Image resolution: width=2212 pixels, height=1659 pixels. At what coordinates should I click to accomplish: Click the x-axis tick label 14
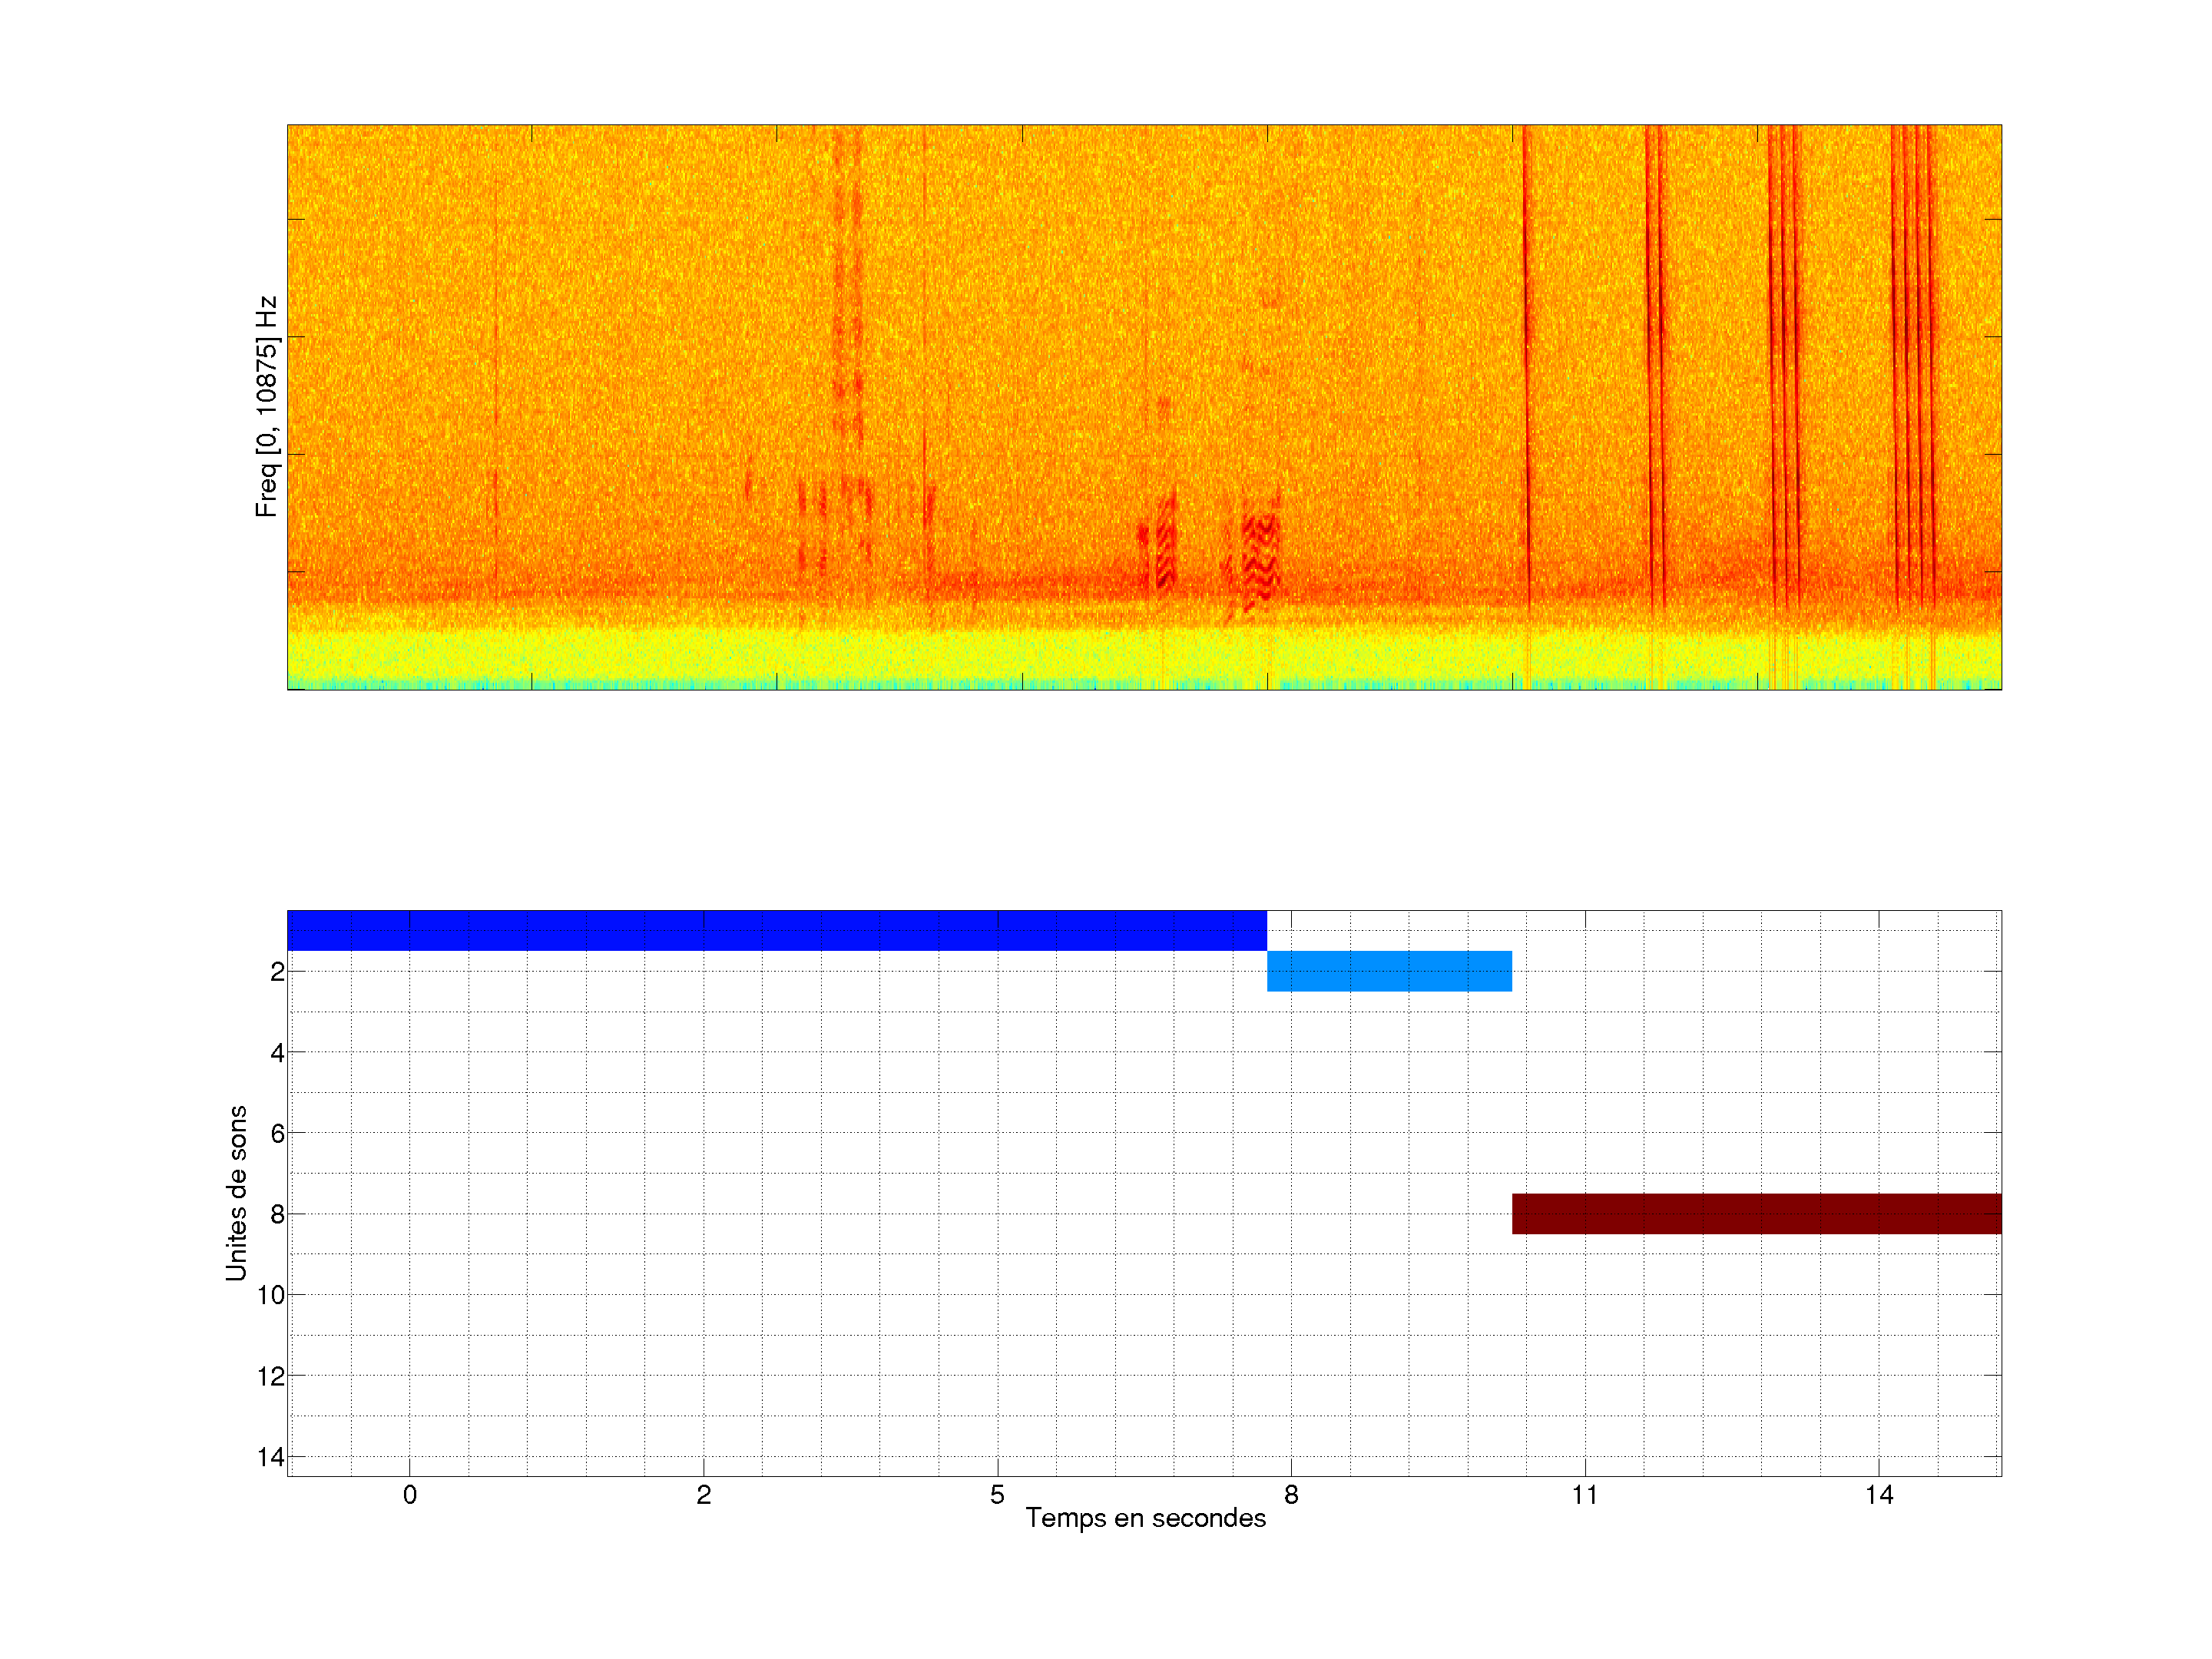1879,1495
